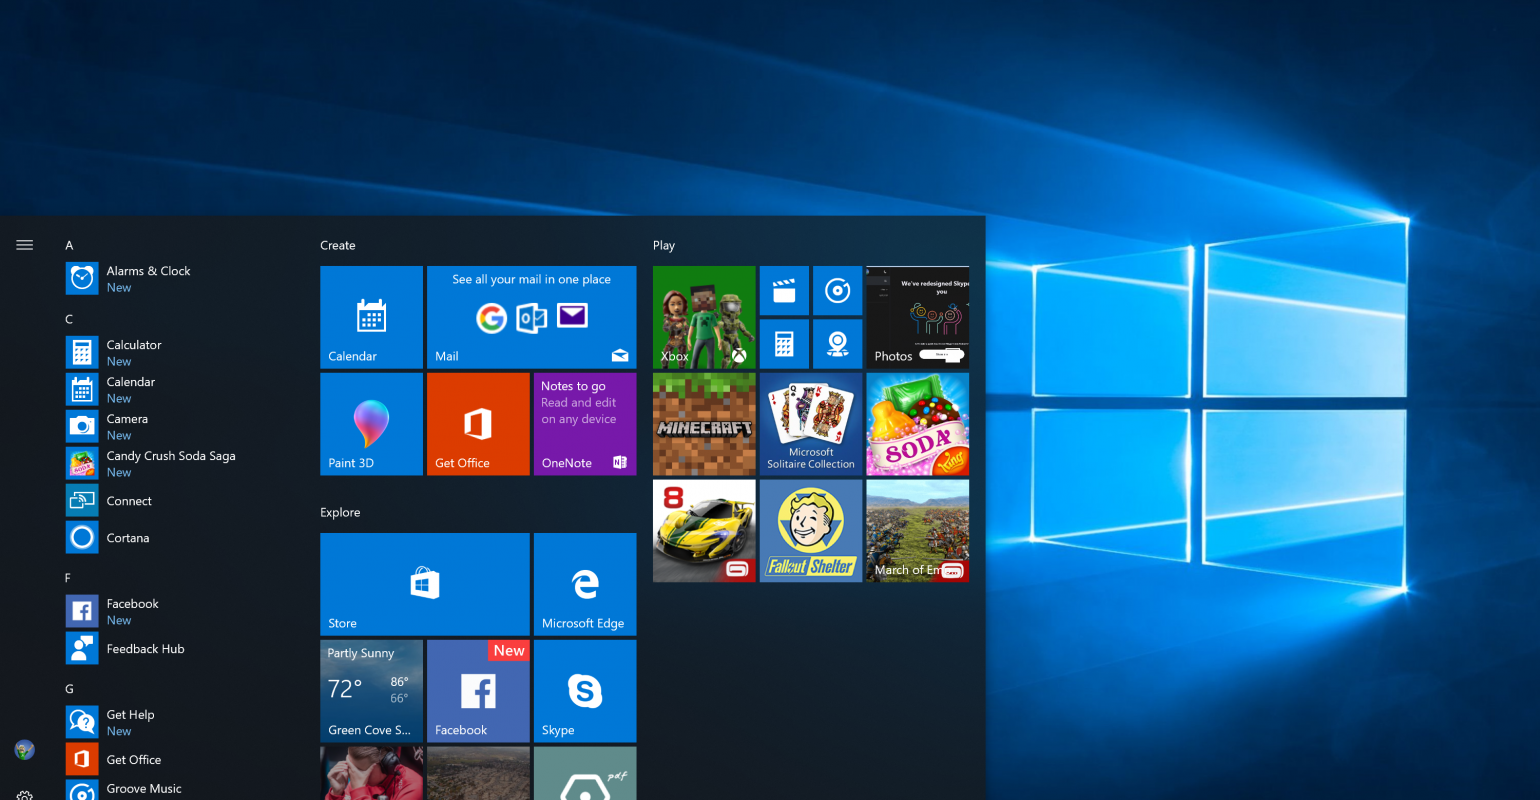Open the small Movies & TV clapperboard tile

785,291
